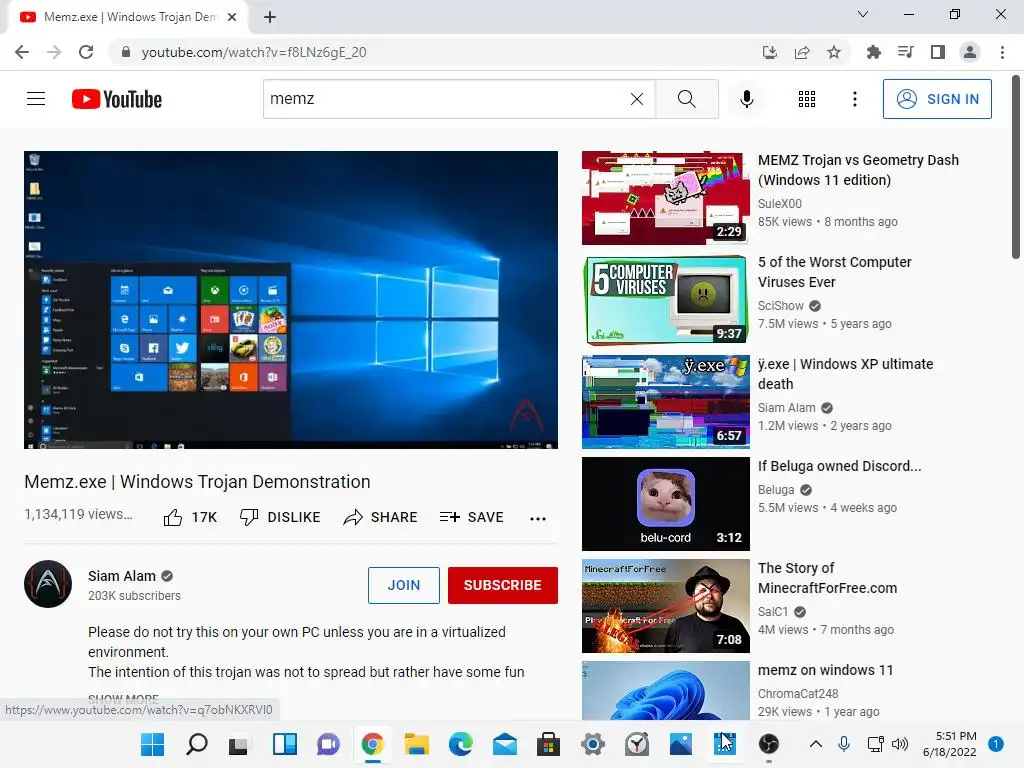The width and height of the screenshot is (1024, 768).
Task: Open the SciShow channel name
Action: (780, 306)
